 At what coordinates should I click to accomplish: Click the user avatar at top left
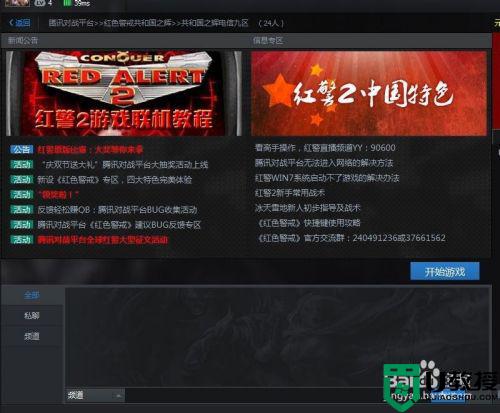coord(17,3)
